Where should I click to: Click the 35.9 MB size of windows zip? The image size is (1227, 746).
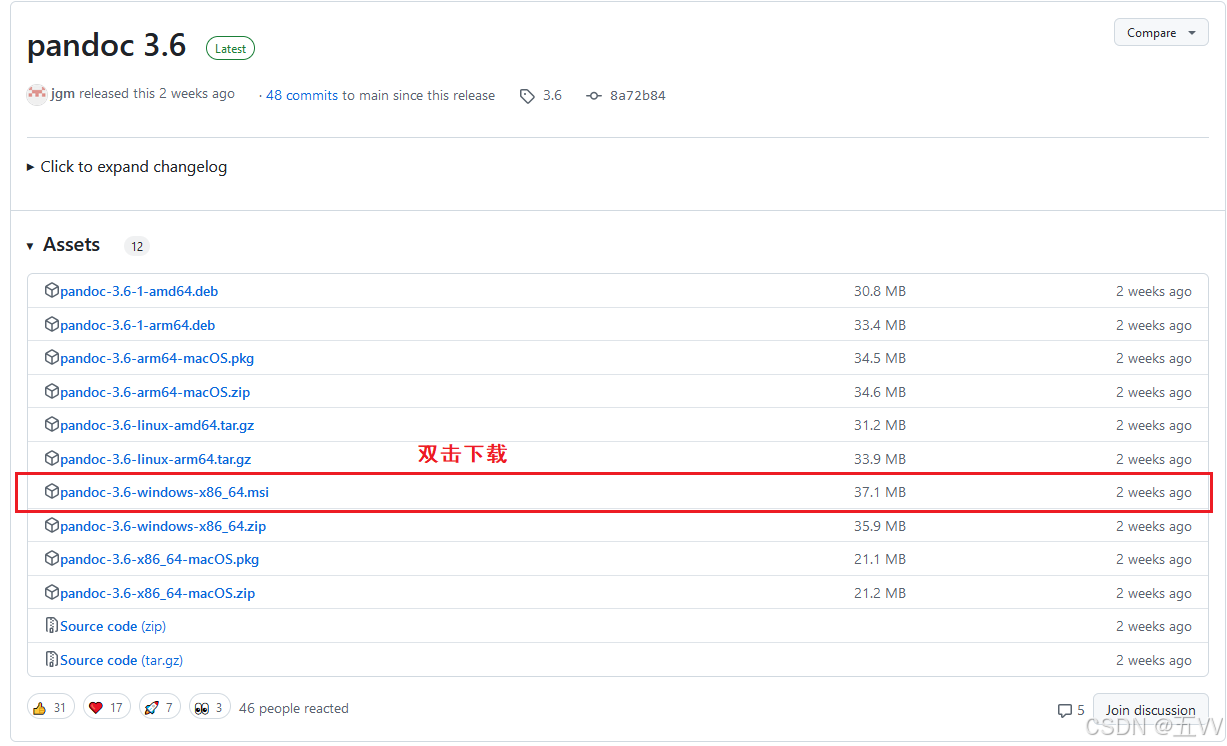click(x=880, y=526)
